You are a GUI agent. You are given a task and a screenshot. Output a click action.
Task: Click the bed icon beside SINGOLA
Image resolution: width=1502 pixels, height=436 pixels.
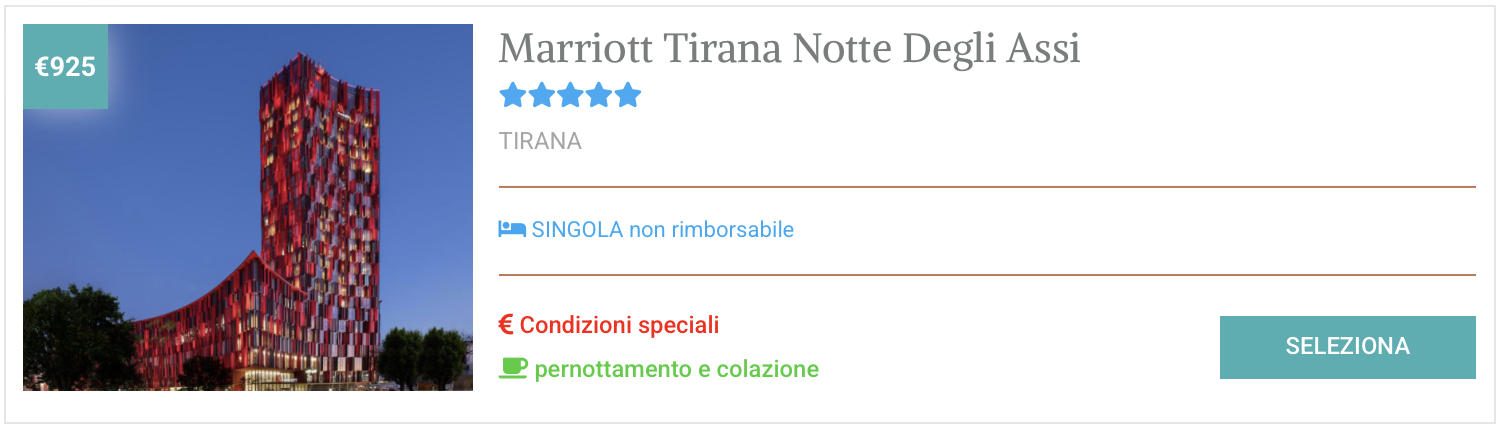click(512, 229)
